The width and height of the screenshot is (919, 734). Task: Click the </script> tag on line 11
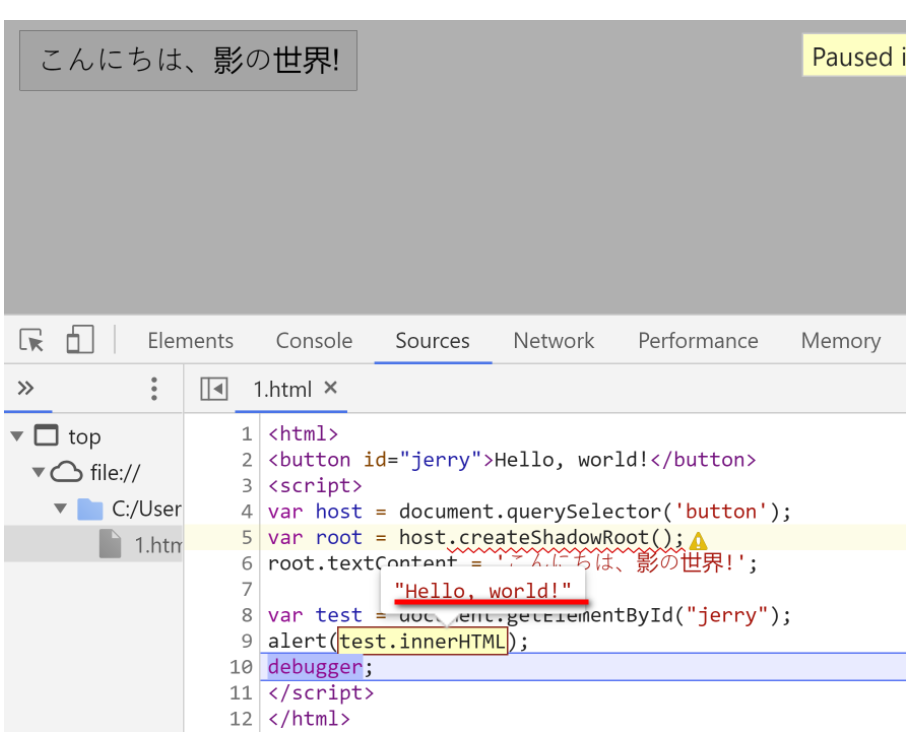[321, 692]
